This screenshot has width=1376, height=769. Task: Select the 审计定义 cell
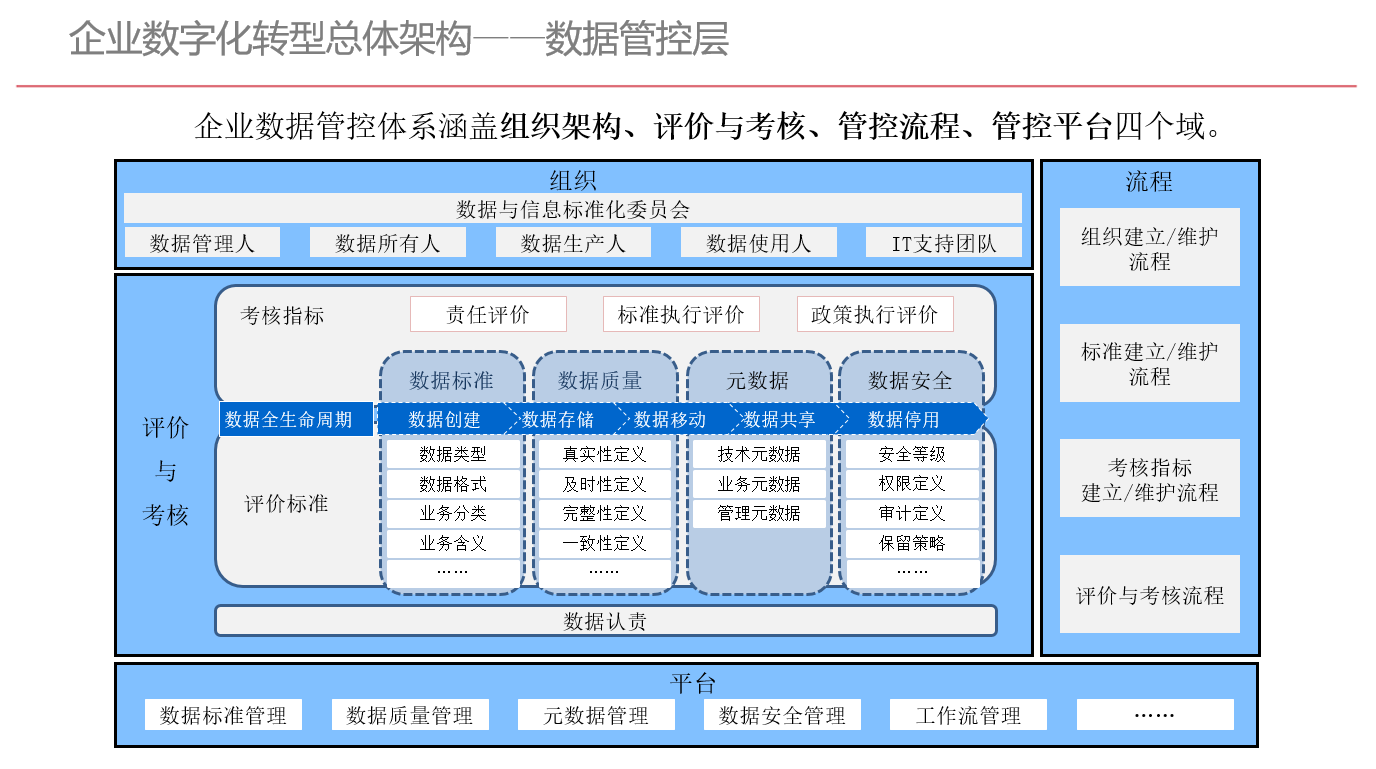(912, 514)
